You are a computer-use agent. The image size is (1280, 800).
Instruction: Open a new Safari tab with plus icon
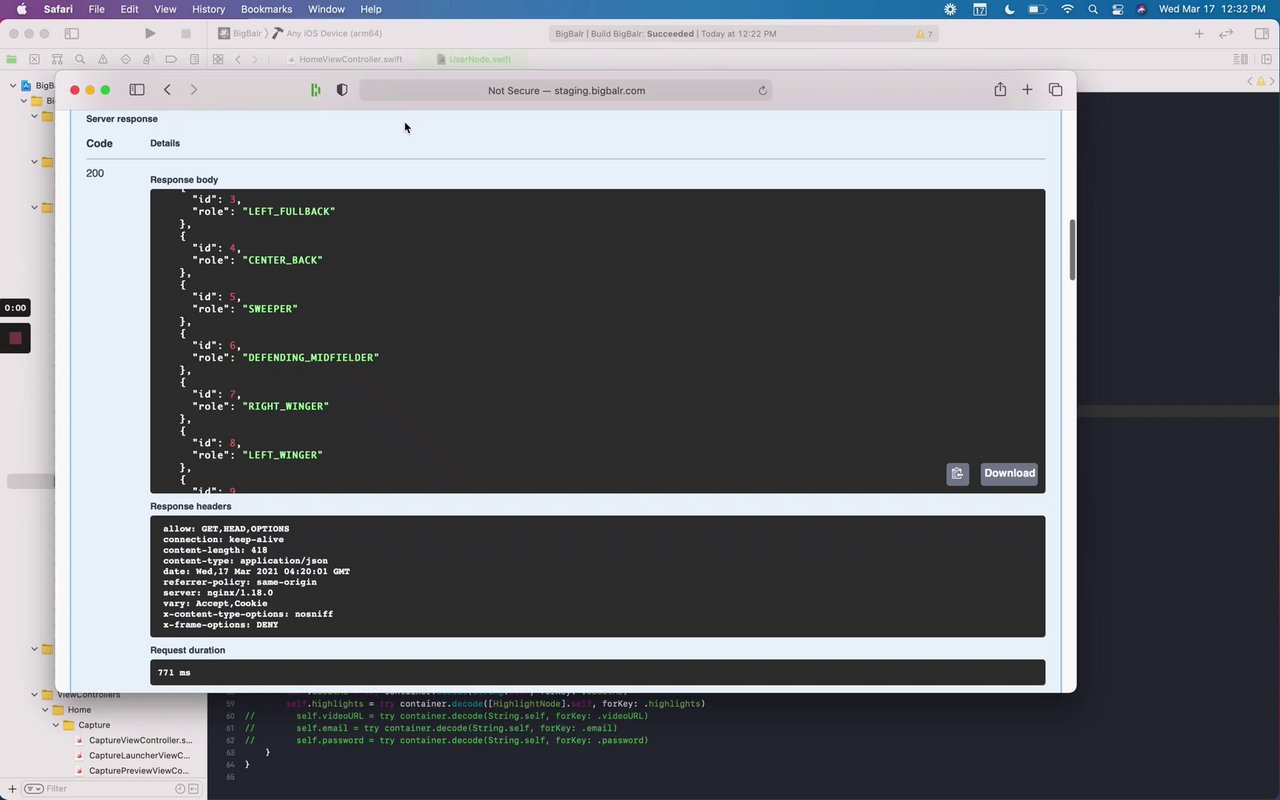pos(1027,90)
